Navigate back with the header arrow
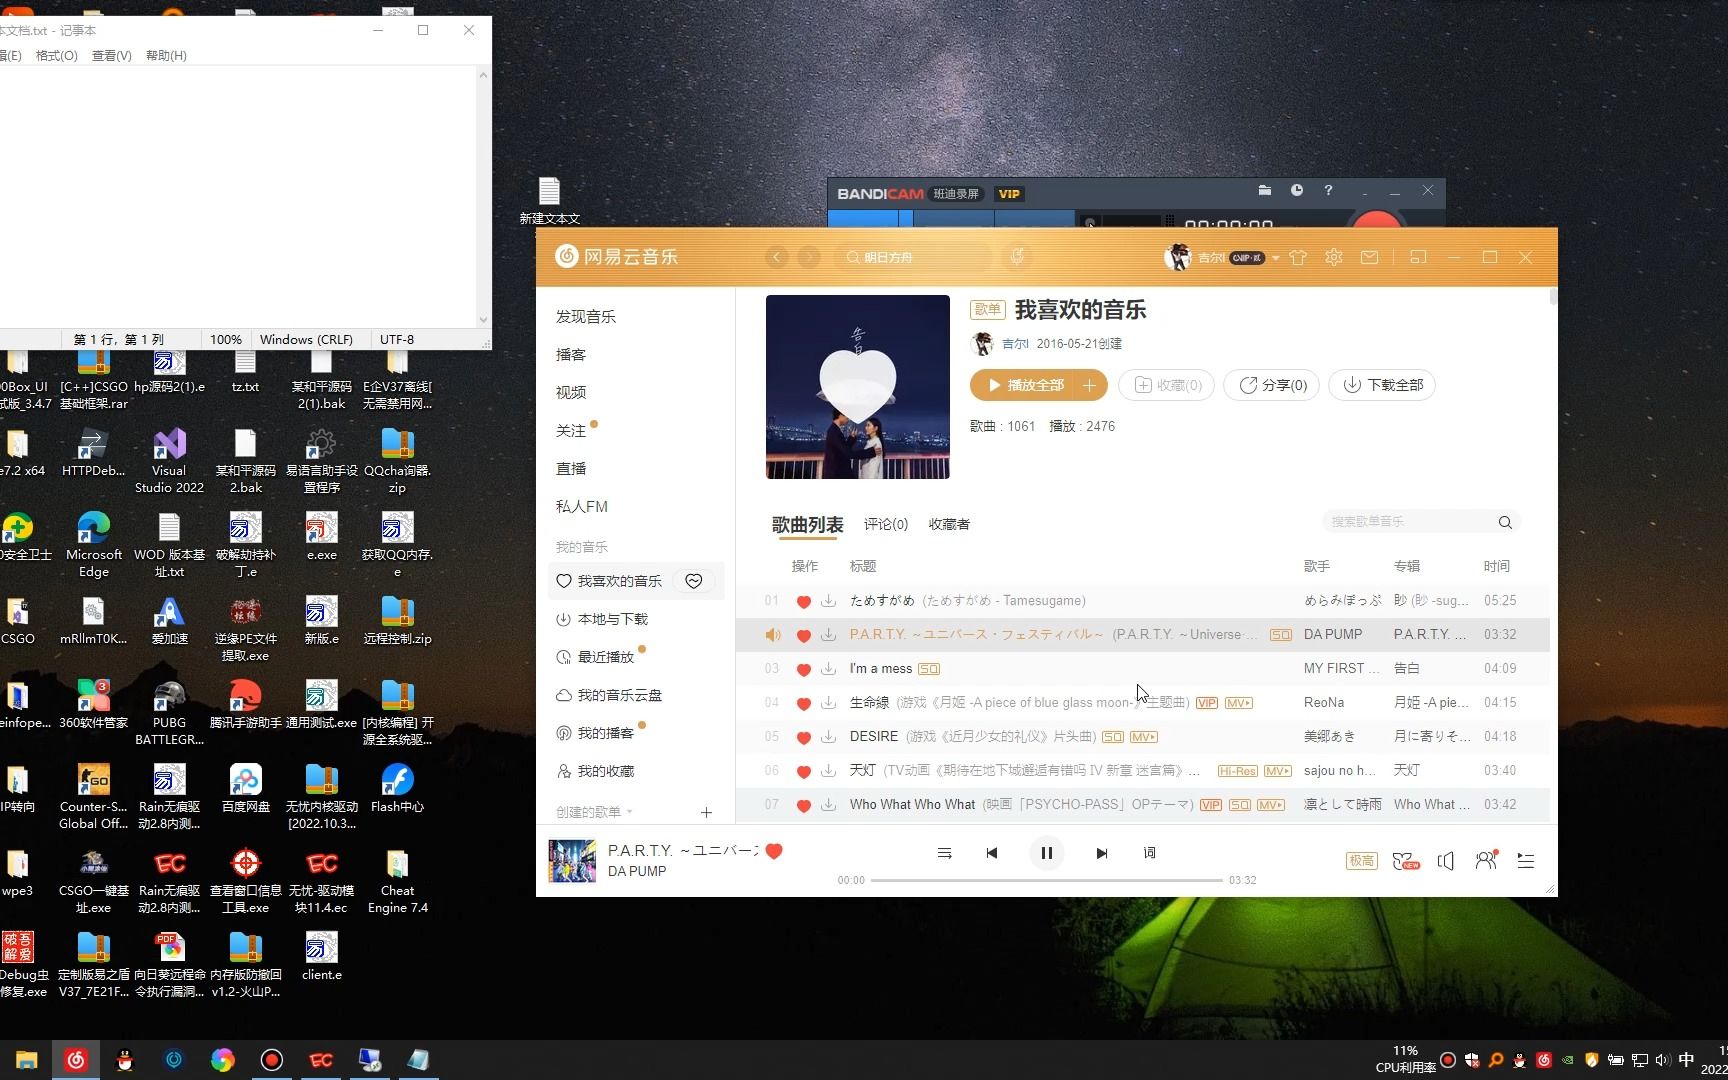Screen dimensions: 1728x1080 click(776, 257)
